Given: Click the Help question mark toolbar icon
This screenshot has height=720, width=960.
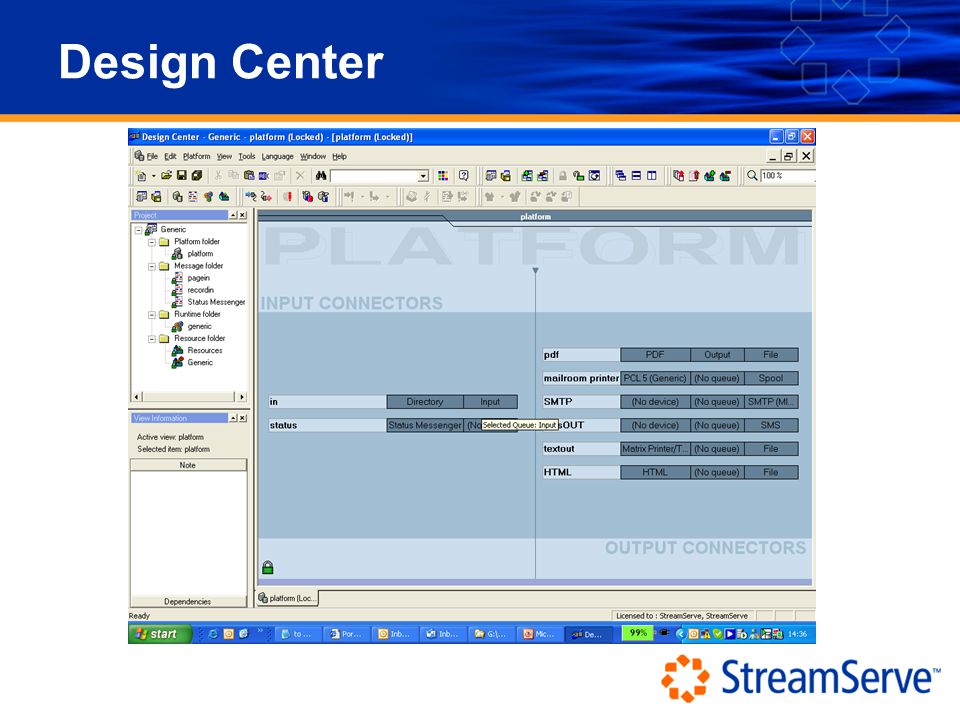Looking at the screenshot, I should click(463, 176).
